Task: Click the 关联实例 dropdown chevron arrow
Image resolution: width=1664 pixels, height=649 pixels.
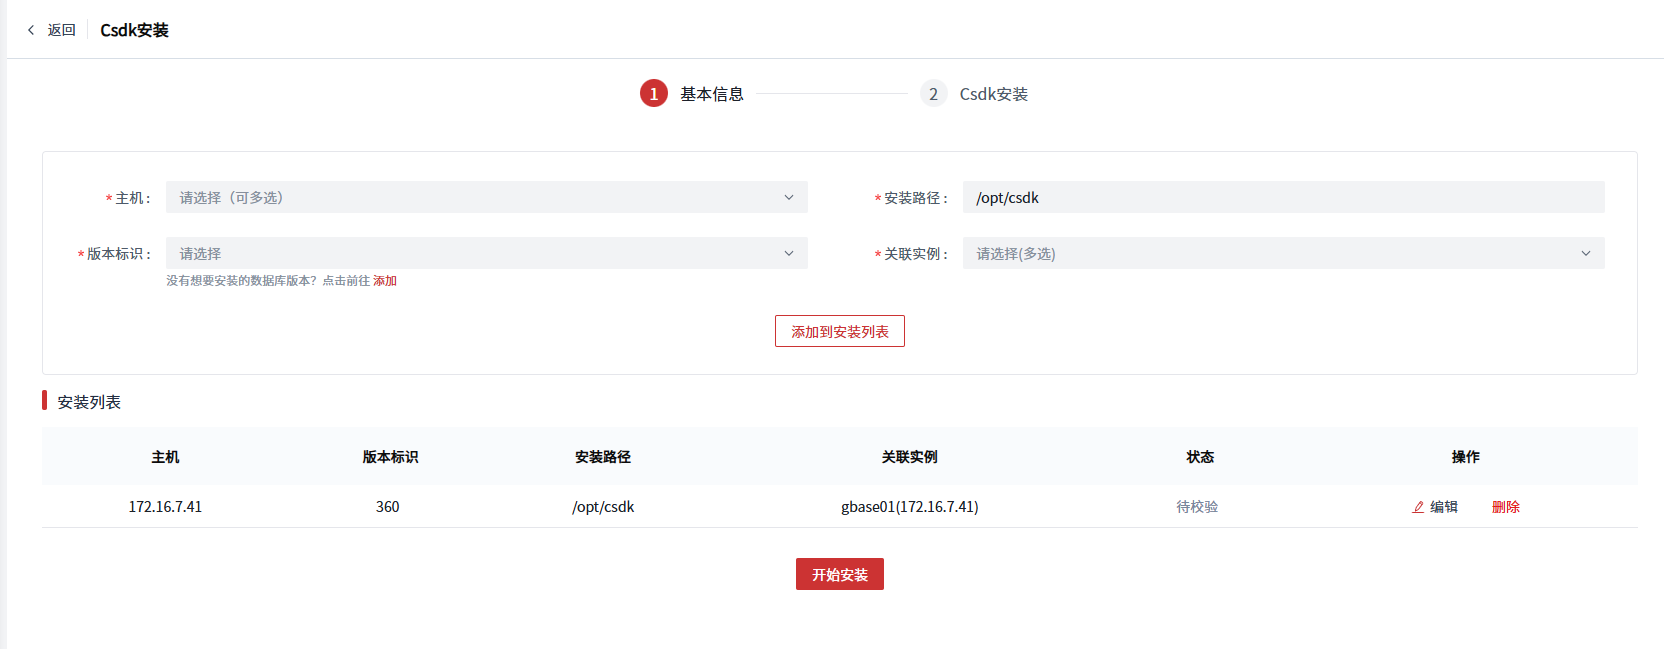Action: (x=1586, y=254)
